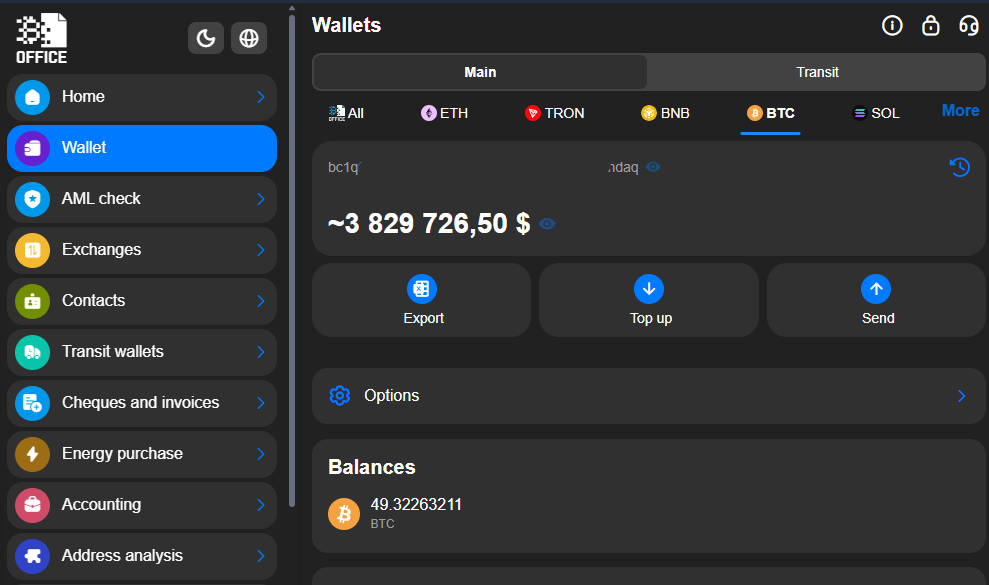
Task: Click the Wallets page title
Action: click(x=346, y=25)
